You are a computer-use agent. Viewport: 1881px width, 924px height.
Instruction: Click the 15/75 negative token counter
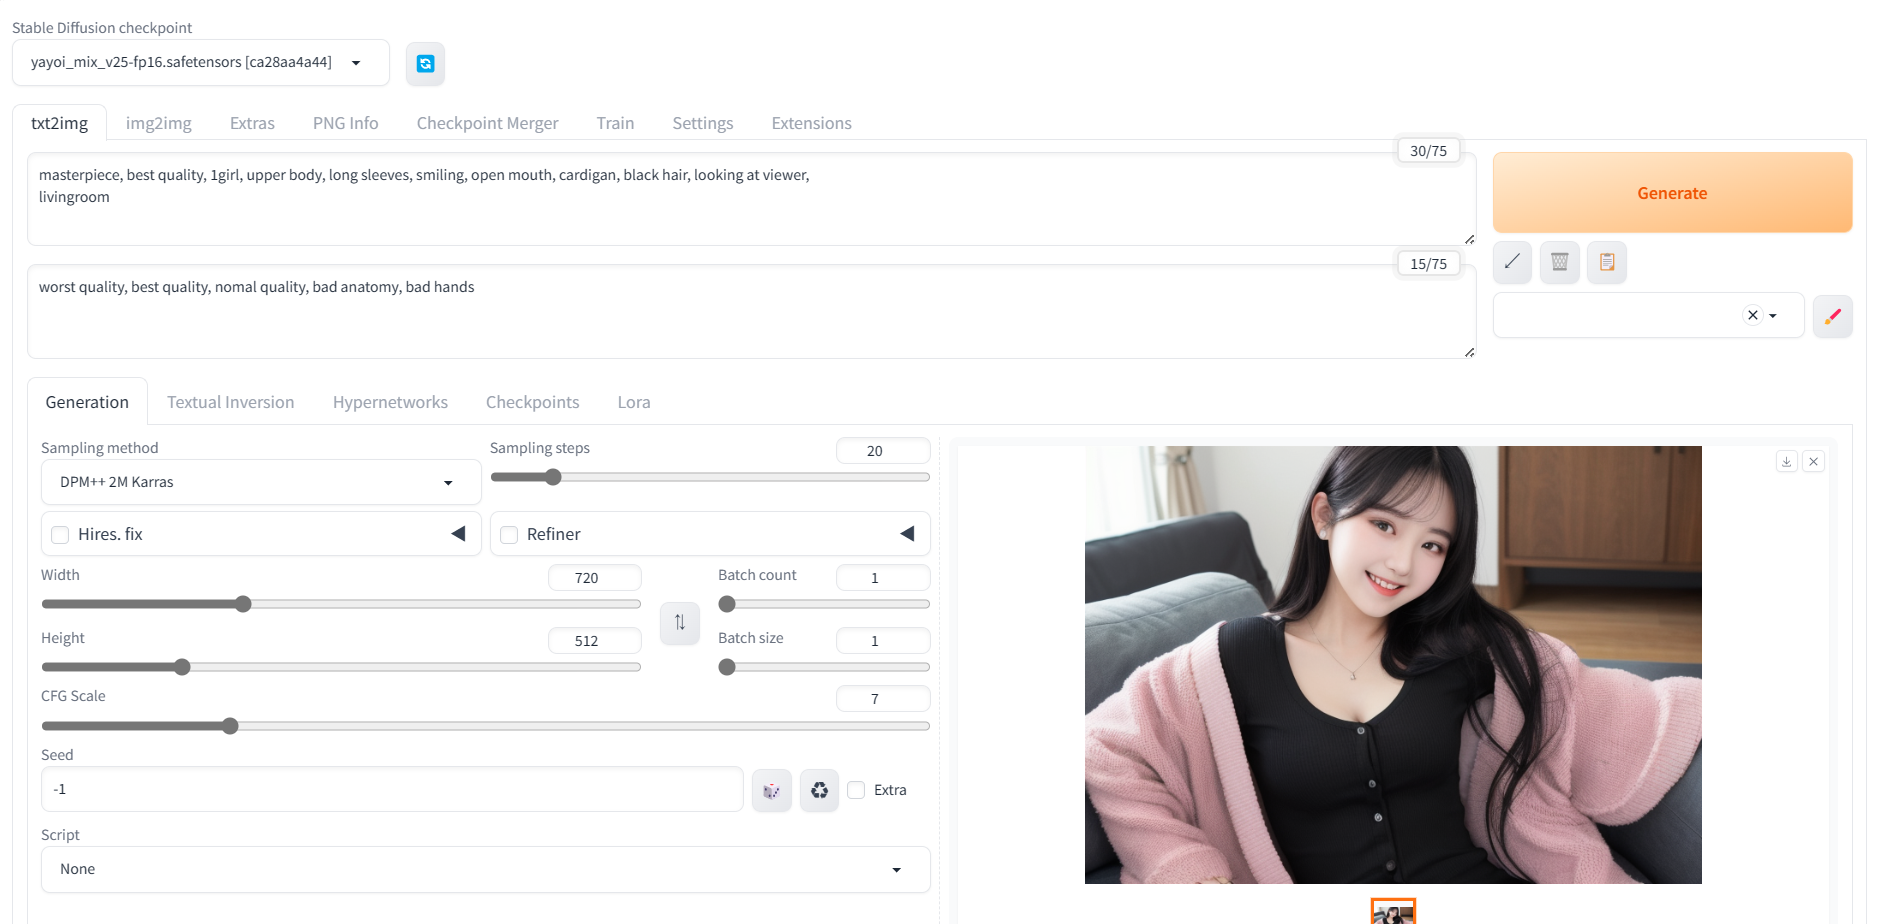click(x=1428, y=264)
